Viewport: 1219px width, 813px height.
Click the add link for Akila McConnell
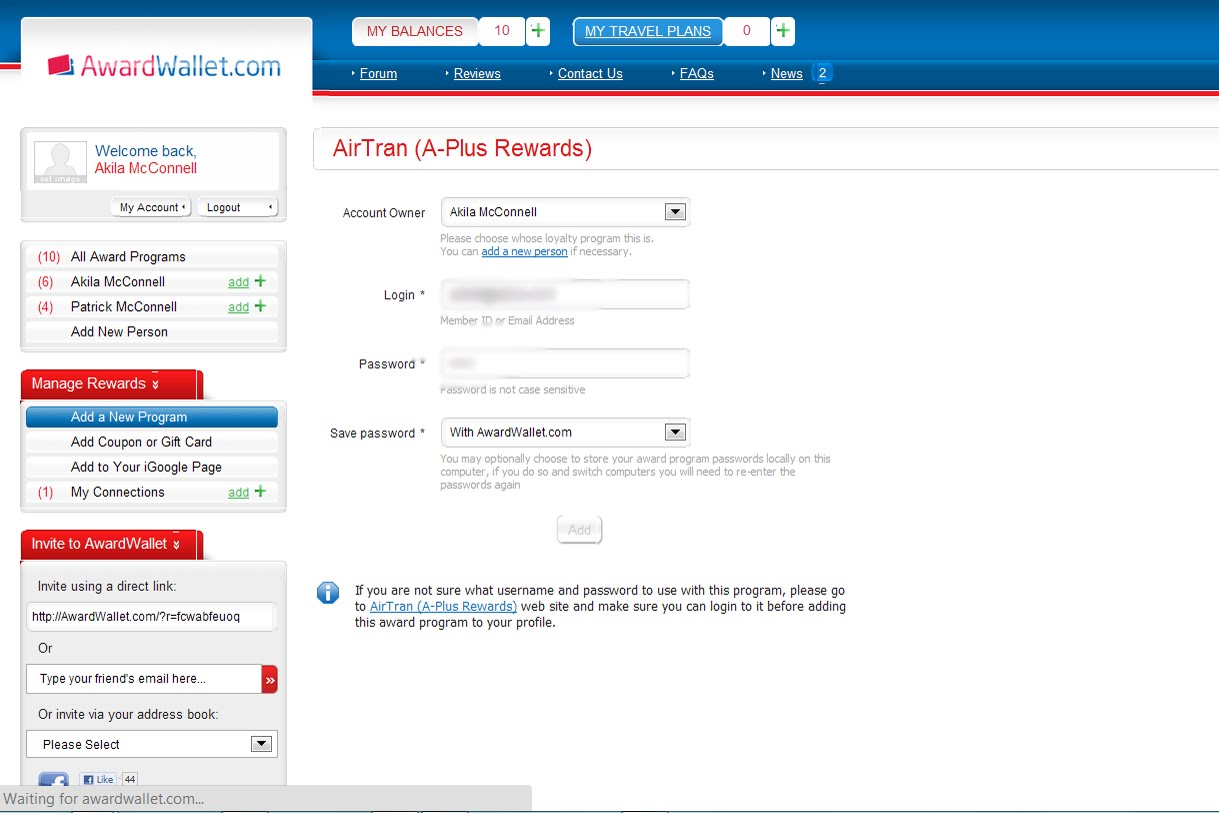238,282
